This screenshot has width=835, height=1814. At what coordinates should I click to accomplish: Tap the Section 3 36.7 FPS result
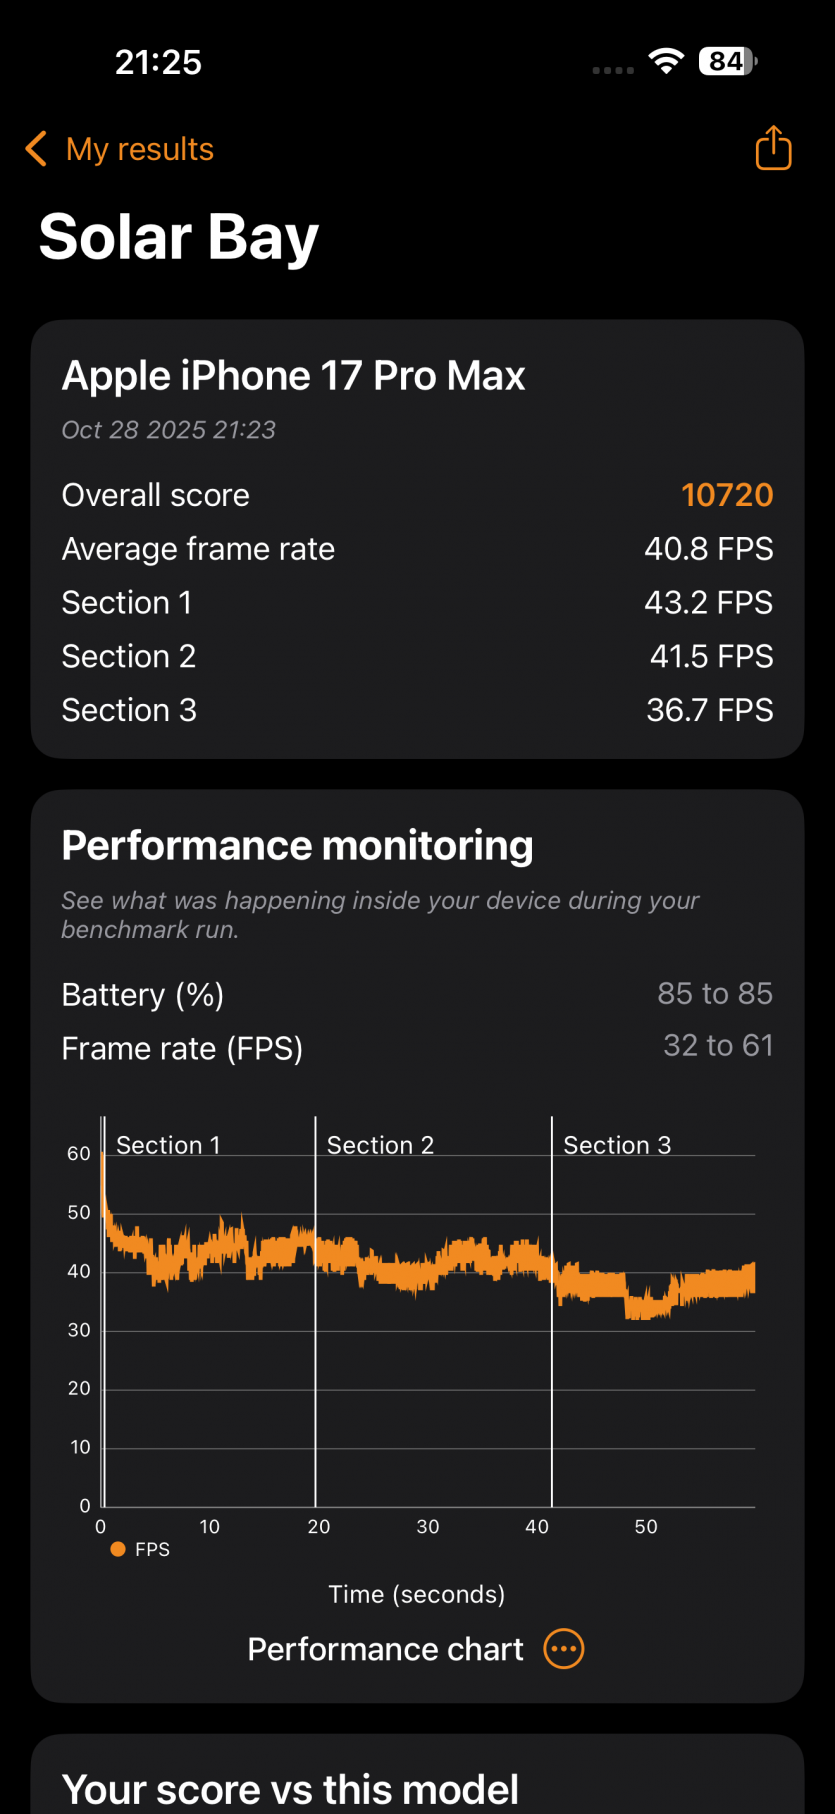click(x=709, y=710)
